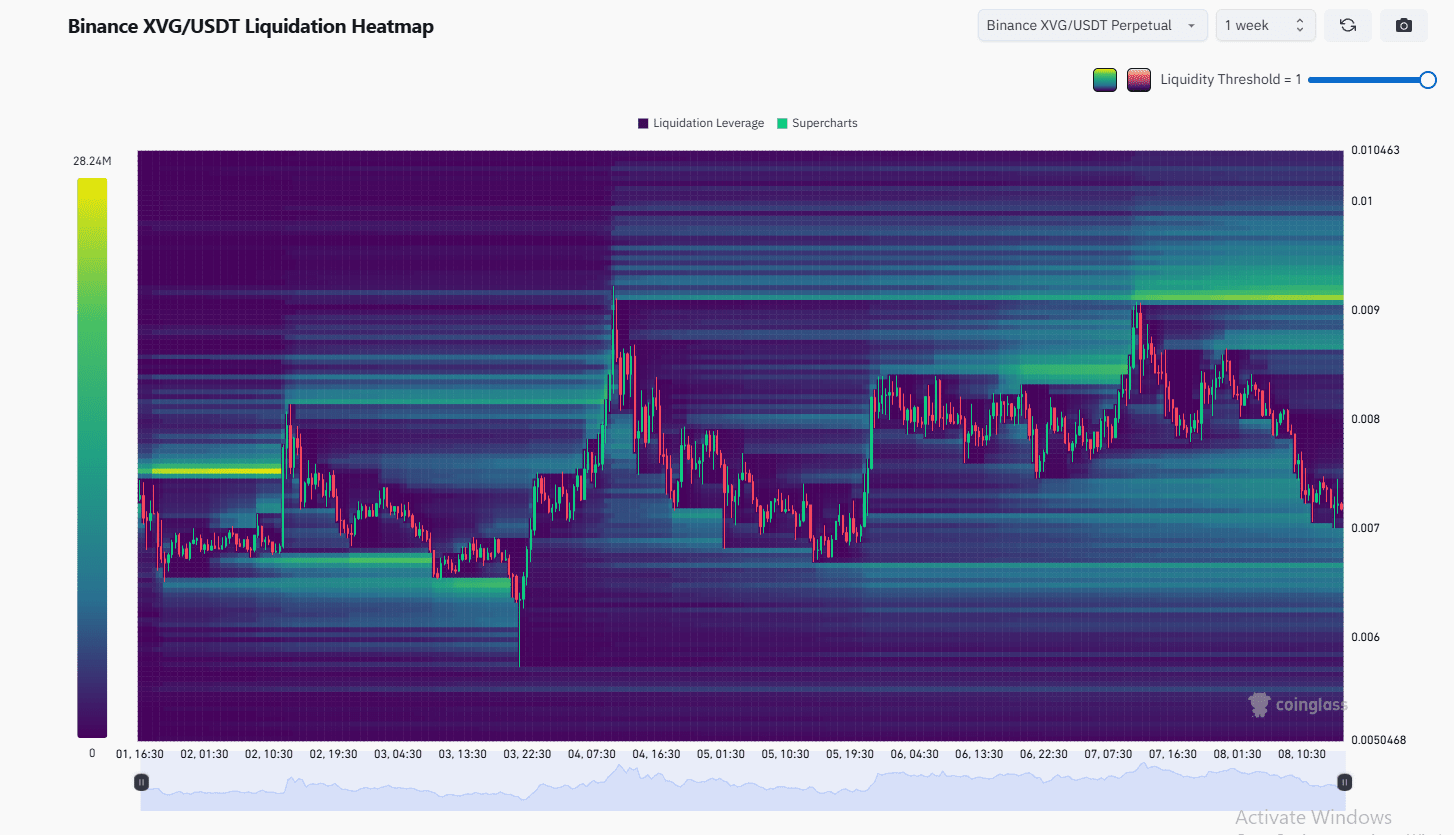Grab the left pause-style handle of the range selector
This screenshot has width=1454, height=835.
[141, 782]
